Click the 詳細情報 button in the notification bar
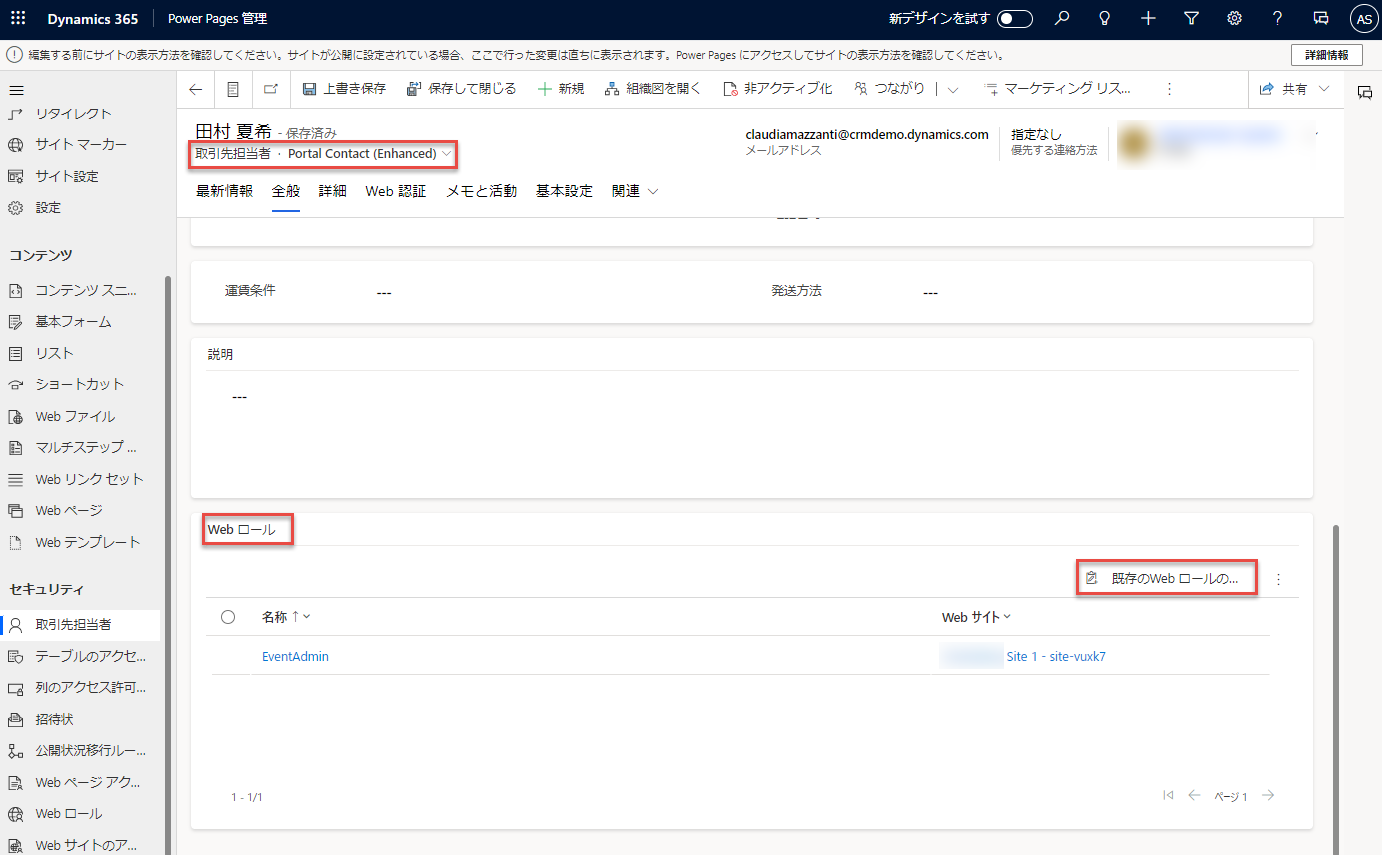 tap(1326, 55)
